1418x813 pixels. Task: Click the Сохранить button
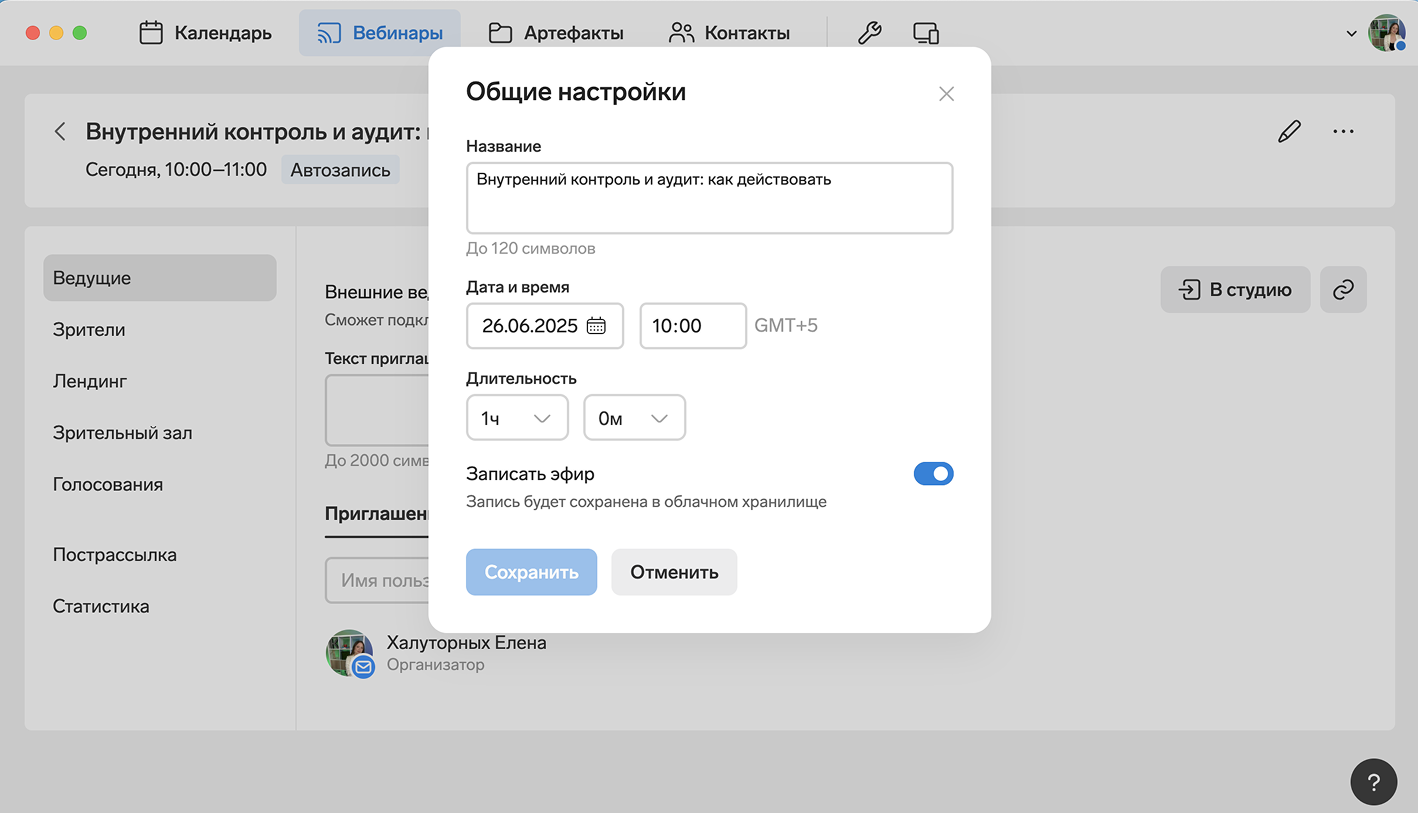(x=531, y=572)
